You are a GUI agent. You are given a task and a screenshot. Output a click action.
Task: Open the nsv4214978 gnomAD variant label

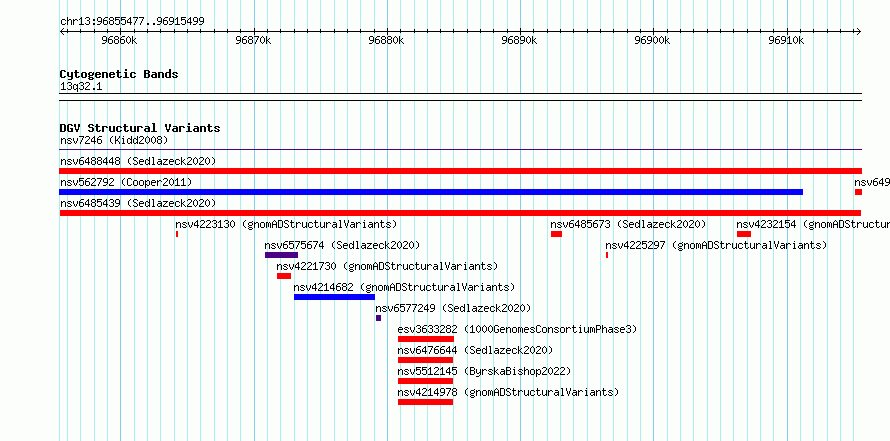coord(508,392)
